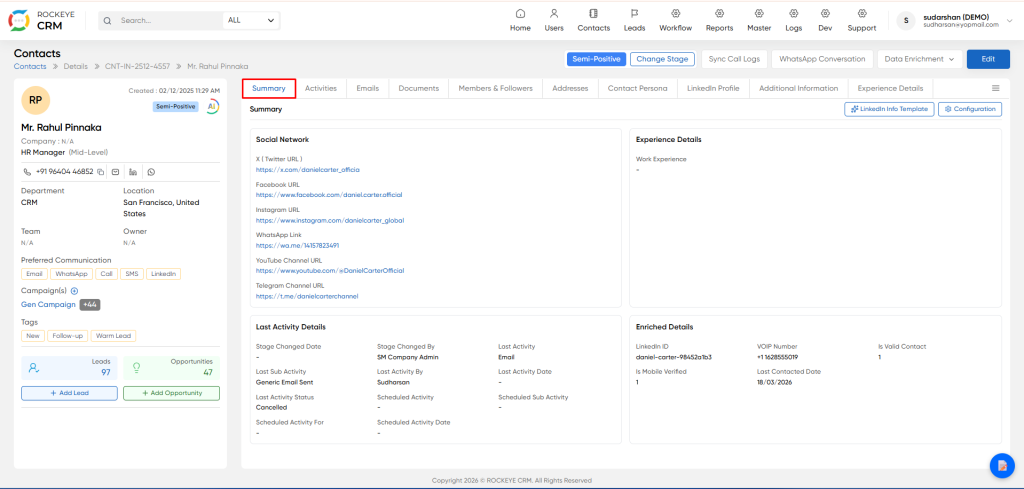
Task: Open the Dev navigation icon
Action: pos(825,13)
